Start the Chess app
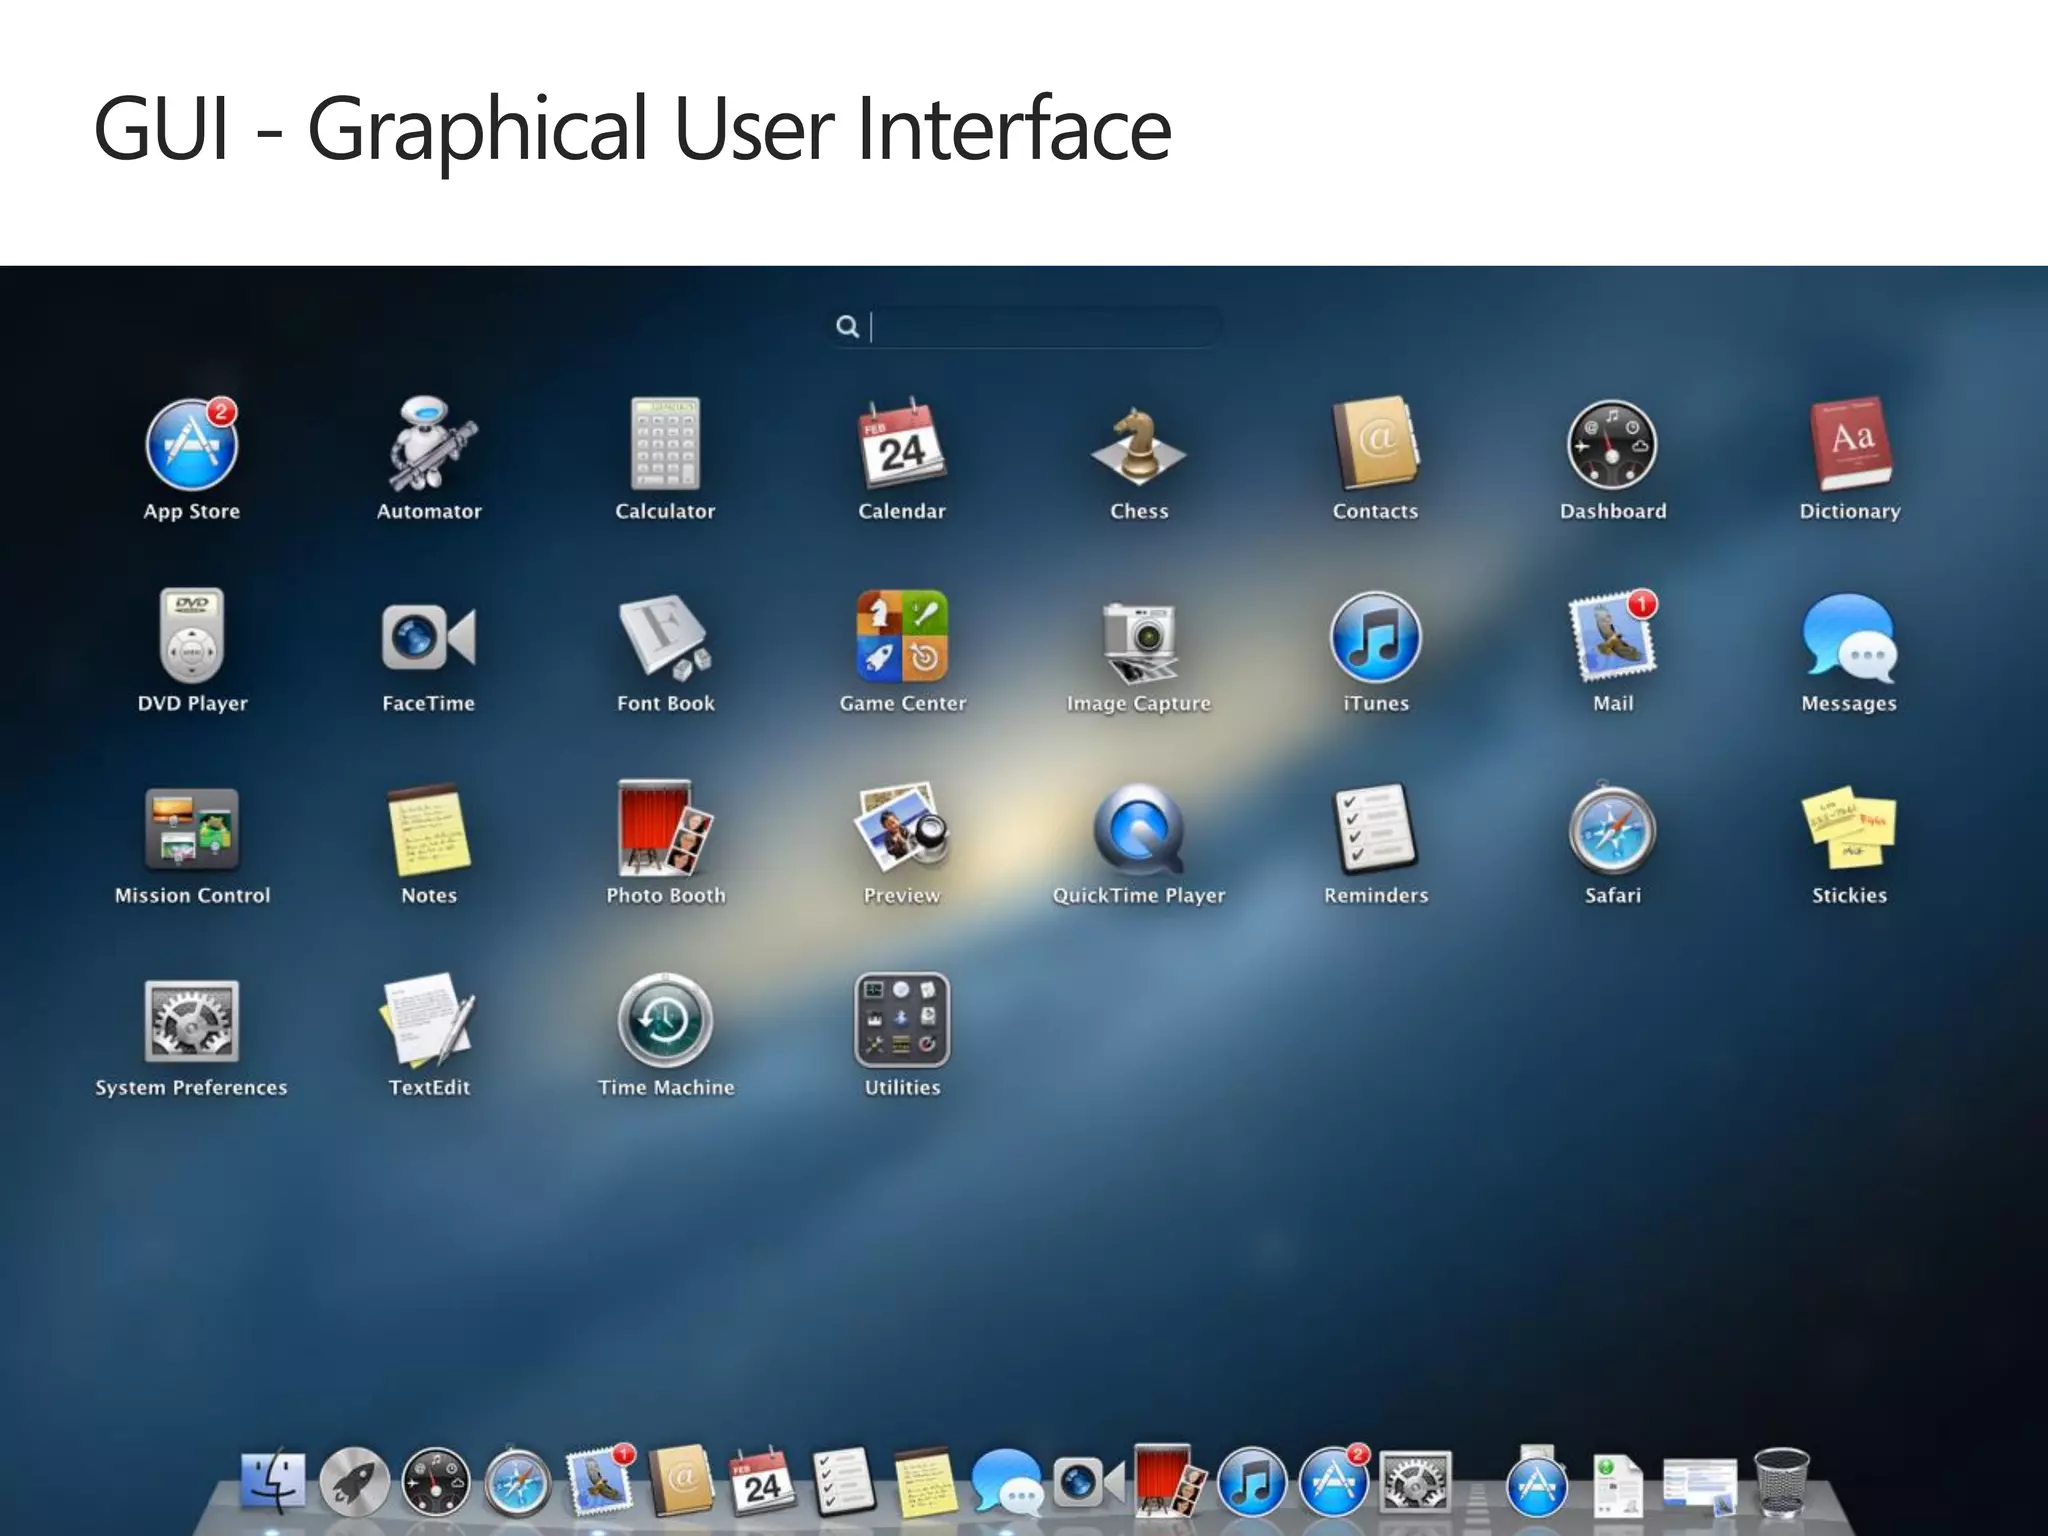 [1138, 446]
